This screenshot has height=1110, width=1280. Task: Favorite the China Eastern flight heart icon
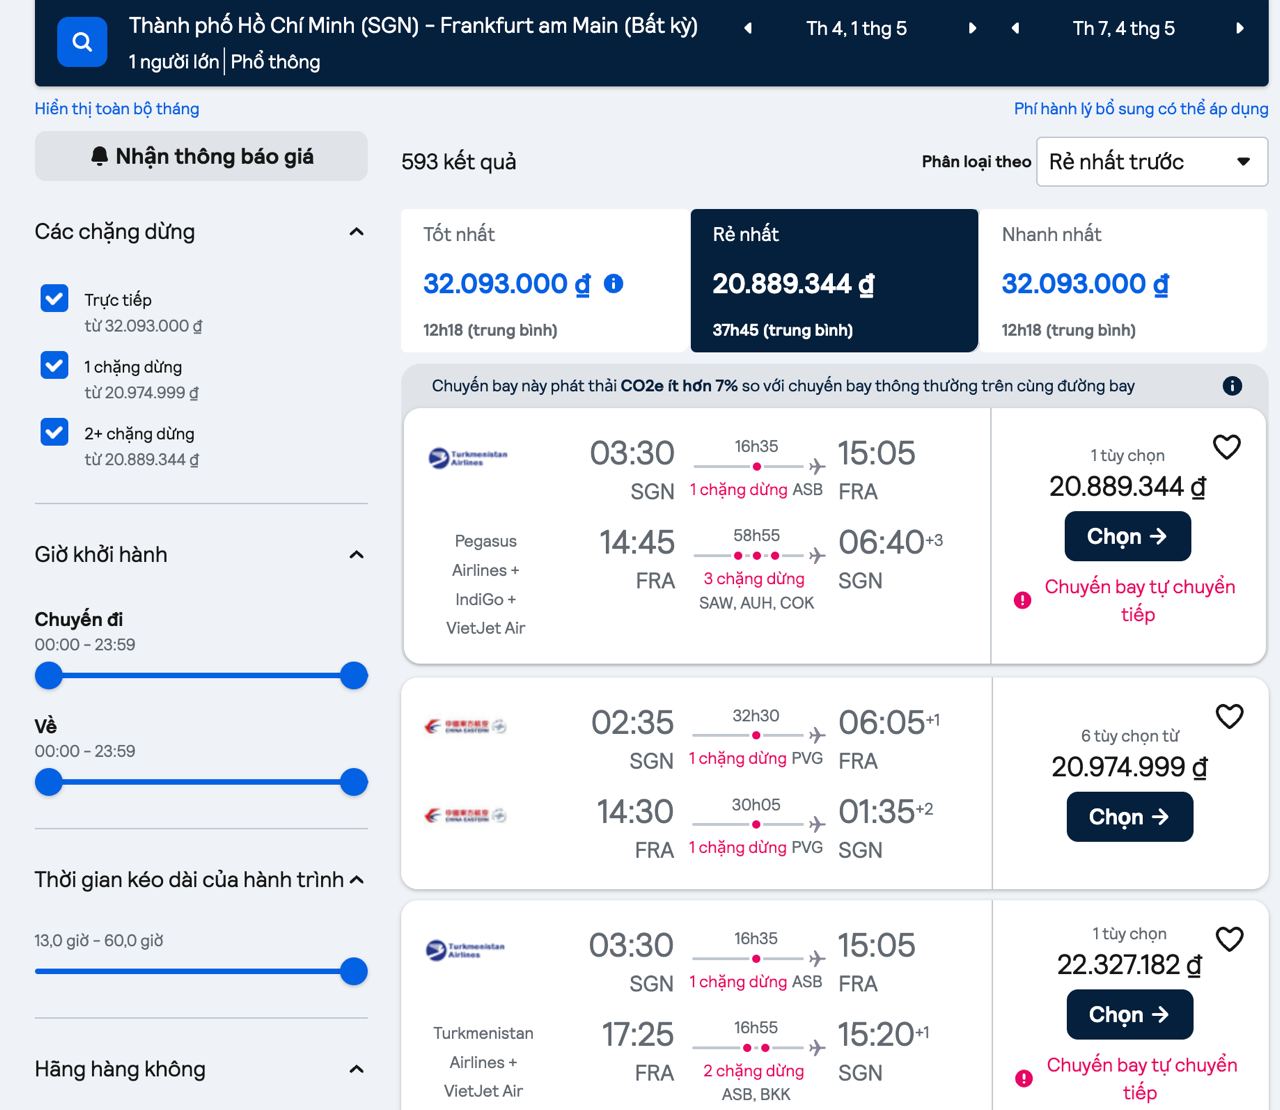[1229, 716]
